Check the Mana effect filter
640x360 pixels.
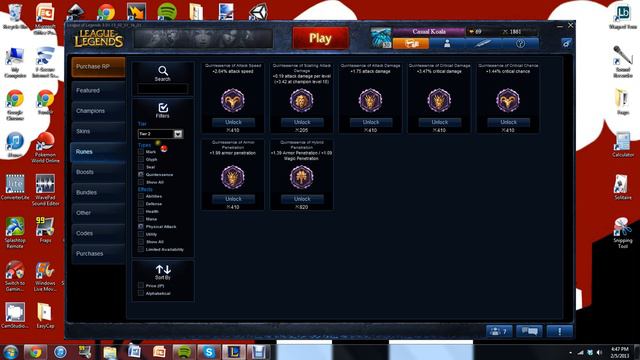click(x=141, y=219)
